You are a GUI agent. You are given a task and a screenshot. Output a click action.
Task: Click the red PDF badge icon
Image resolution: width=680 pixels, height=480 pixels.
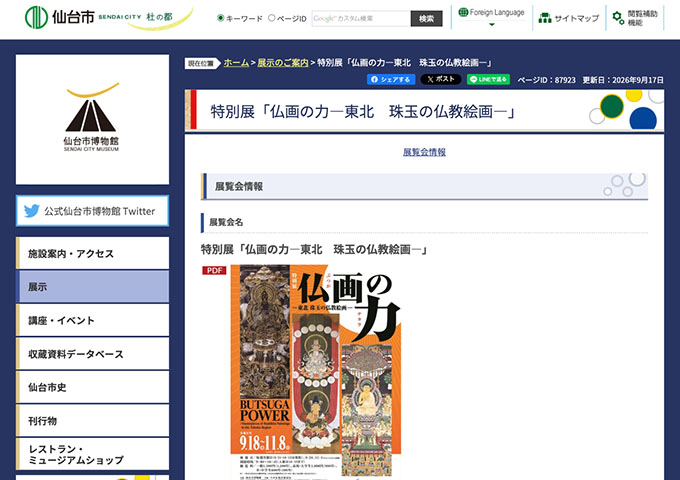(214, 271)
